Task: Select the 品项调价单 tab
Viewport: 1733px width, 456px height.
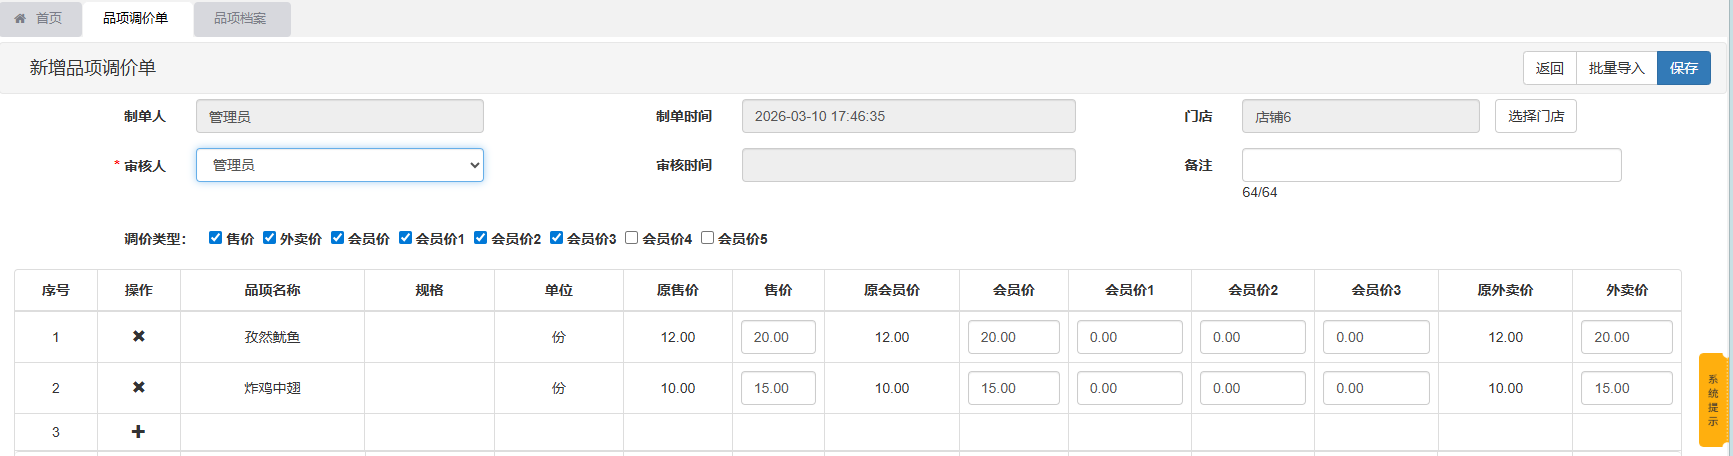Action: tap(136, 18)
